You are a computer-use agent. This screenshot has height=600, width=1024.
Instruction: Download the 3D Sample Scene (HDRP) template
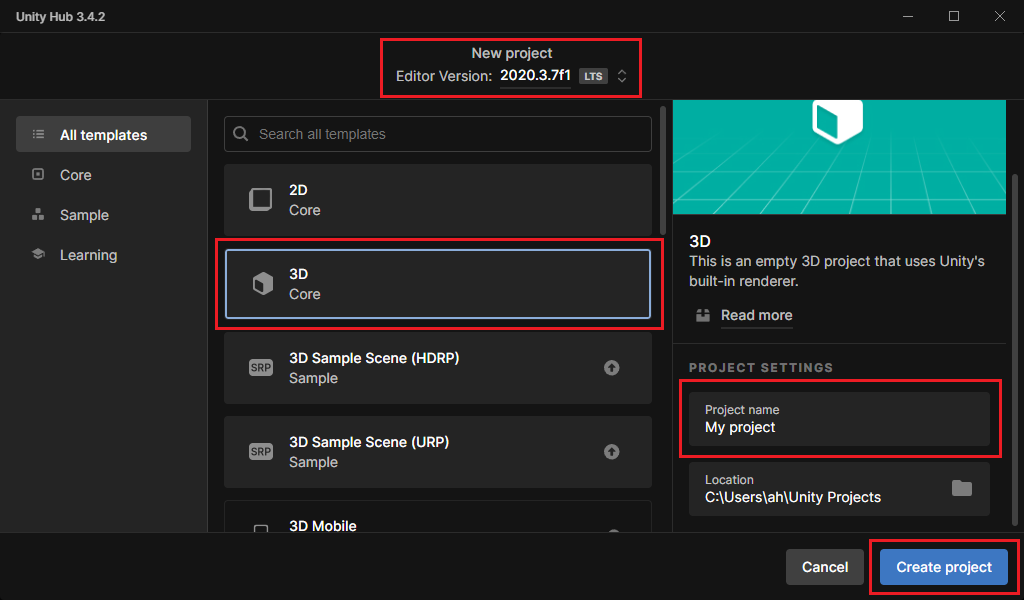(611, 368)
